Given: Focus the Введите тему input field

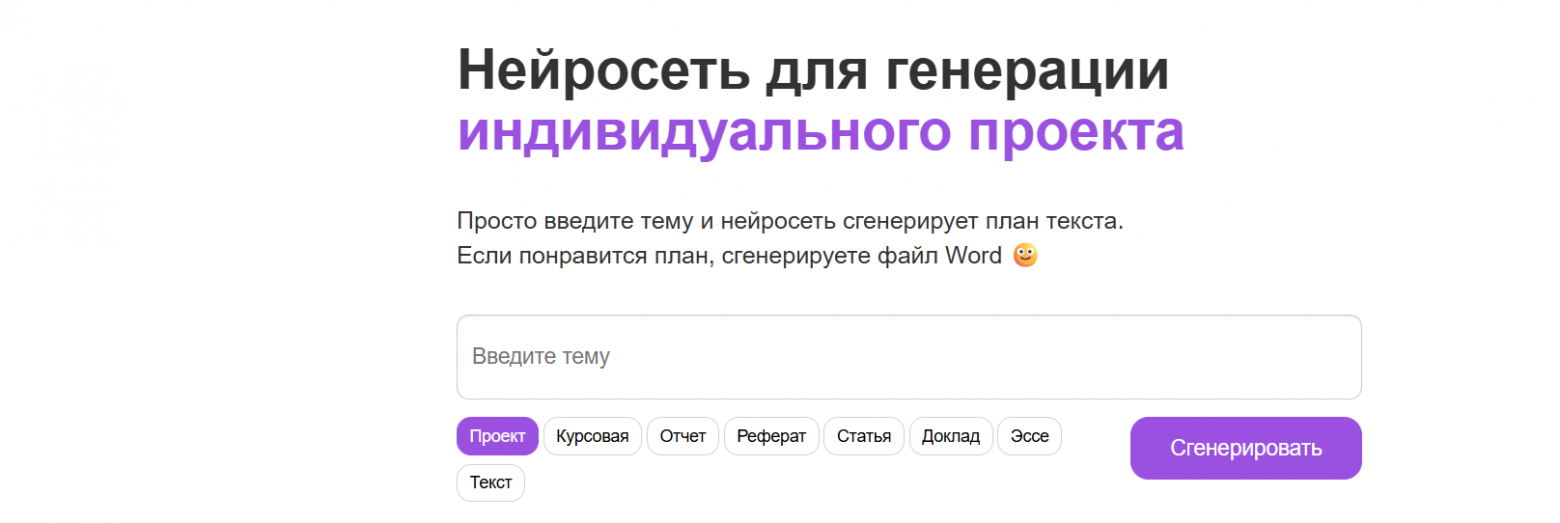Looking at the screenshot, I should [908, 357].
